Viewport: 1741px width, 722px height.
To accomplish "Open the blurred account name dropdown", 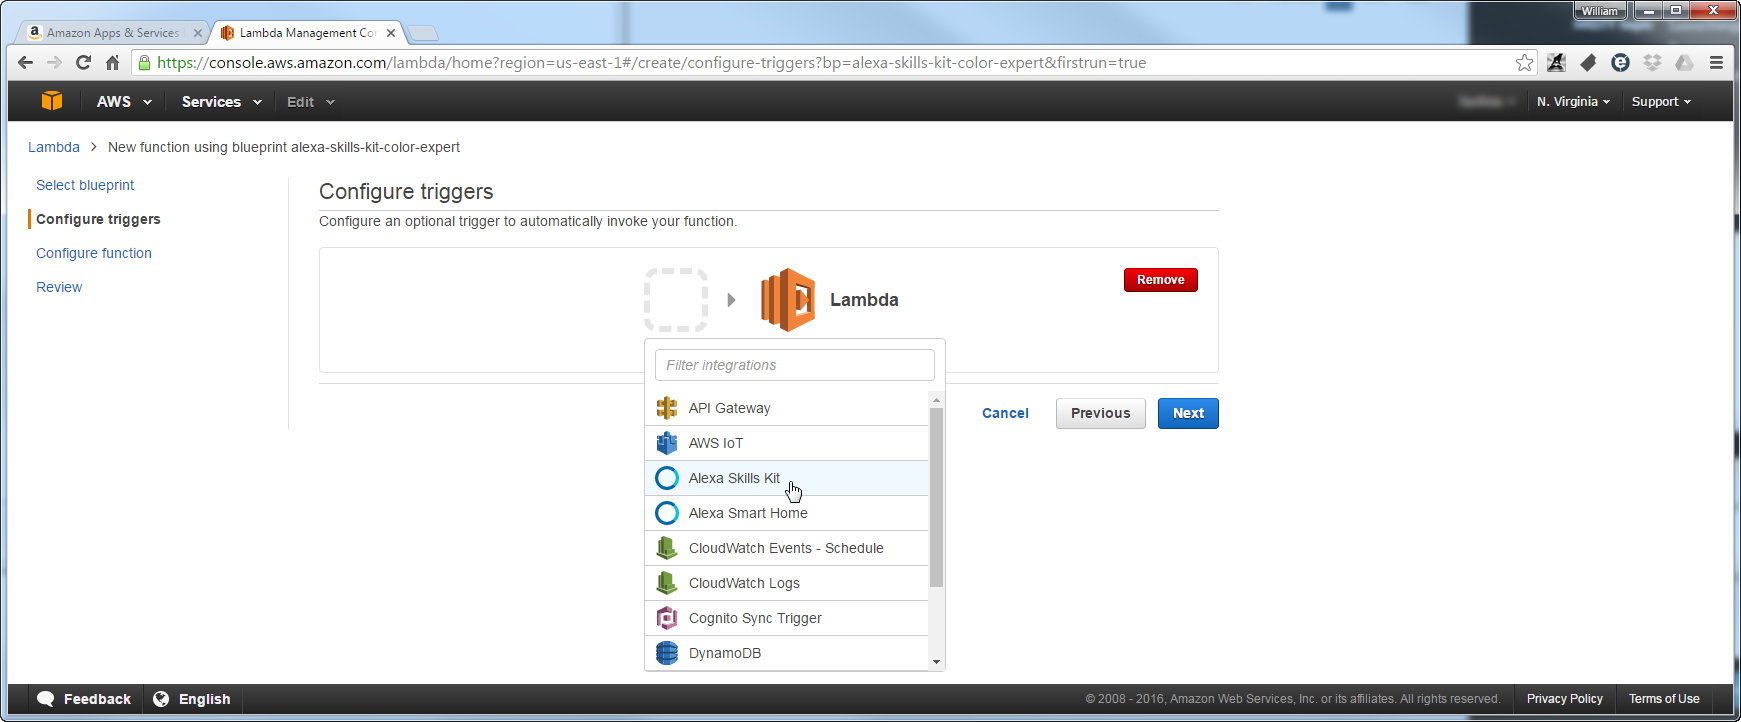I will 1487,102.
